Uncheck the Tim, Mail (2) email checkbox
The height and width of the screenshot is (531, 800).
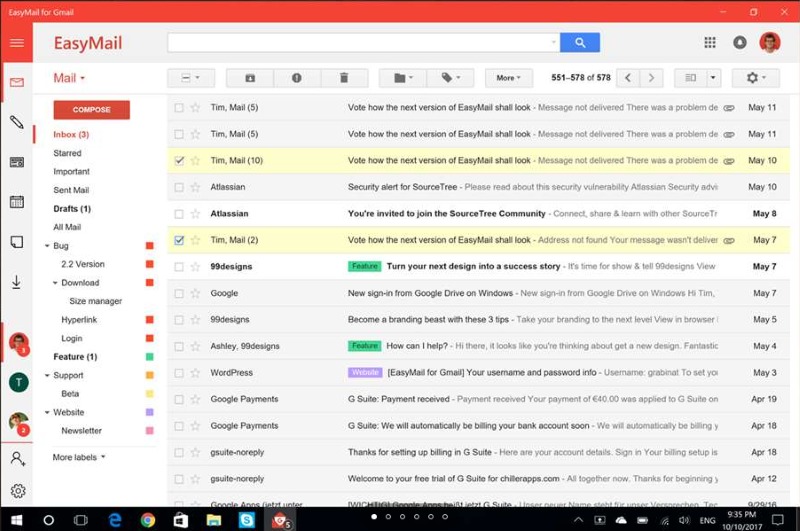pos(179,240)
